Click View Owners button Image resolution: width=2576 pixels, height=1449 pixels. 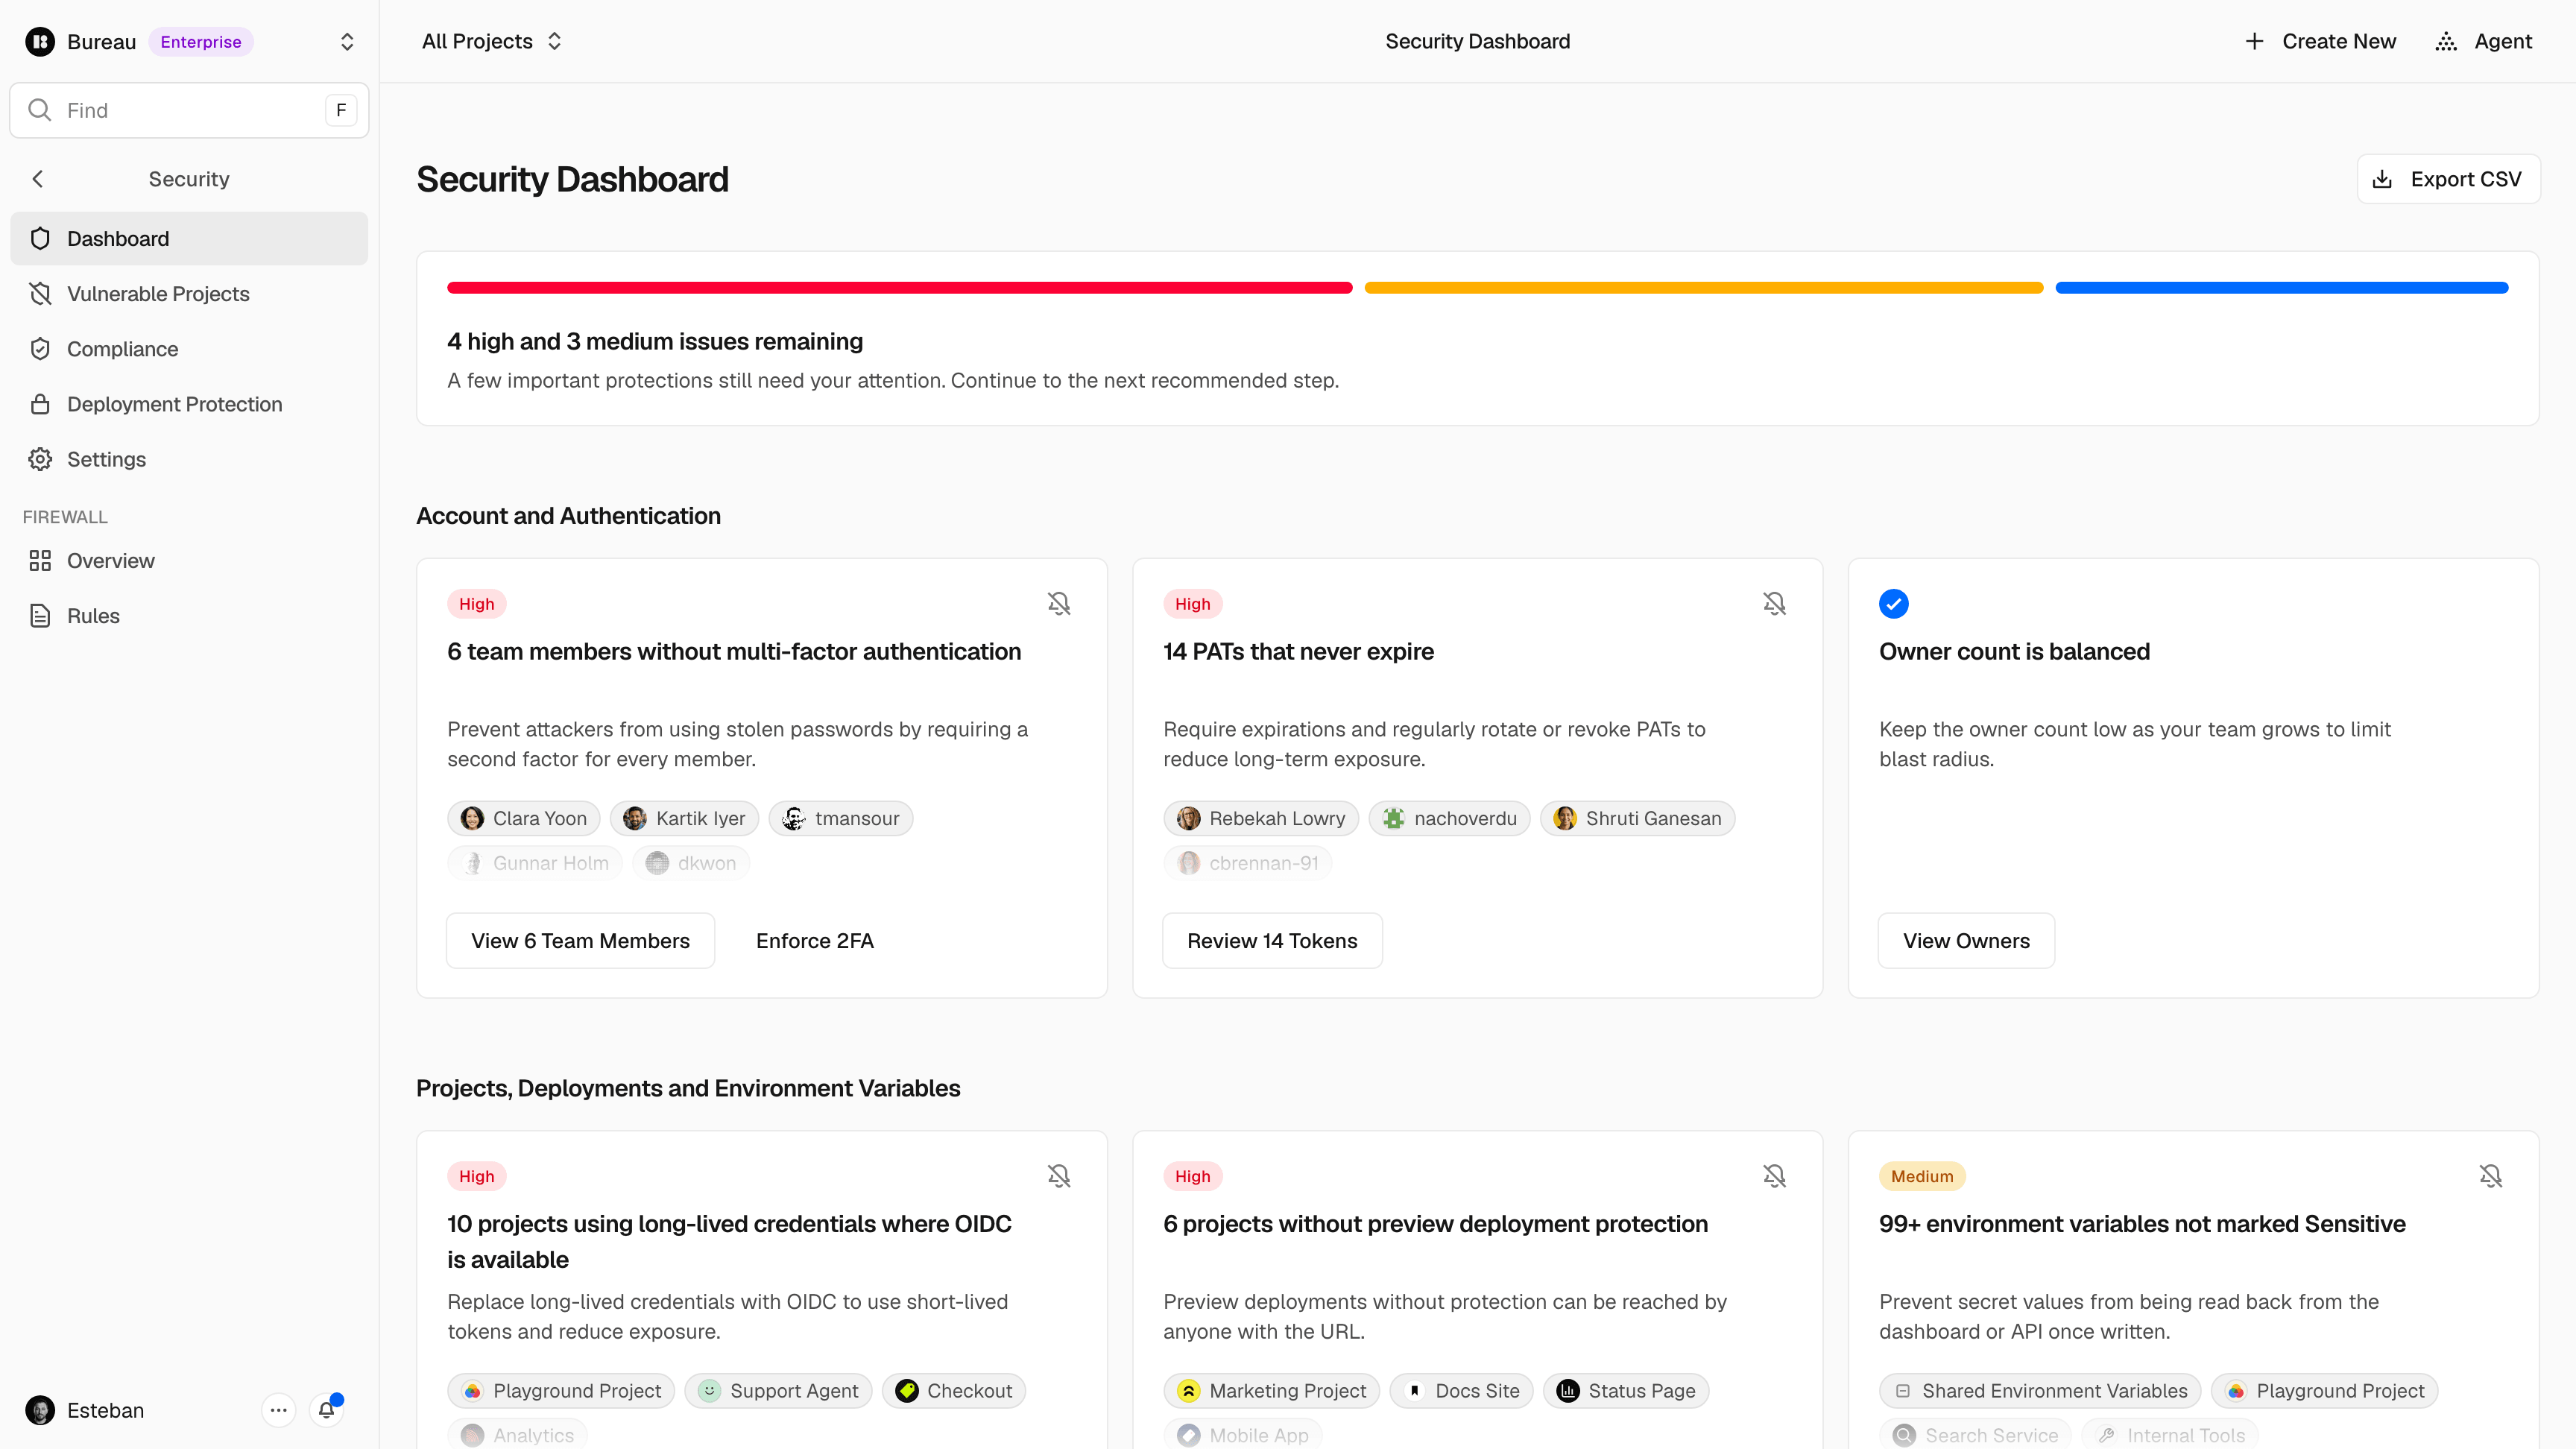point(1966,940)
